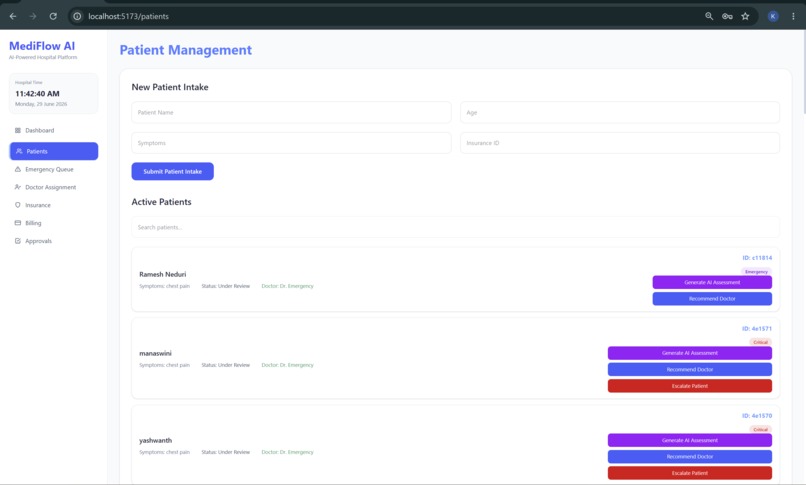Screen dimensions: 806x485
Task: Escalate Patient yashwanth
Action: point(690,473)
